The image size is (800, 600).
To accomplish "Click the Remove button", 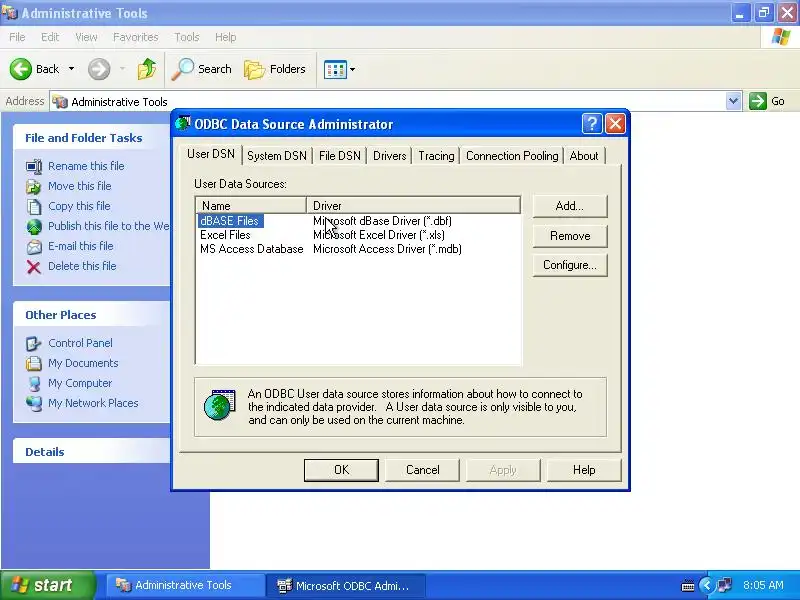I will (x=570, y=236).
